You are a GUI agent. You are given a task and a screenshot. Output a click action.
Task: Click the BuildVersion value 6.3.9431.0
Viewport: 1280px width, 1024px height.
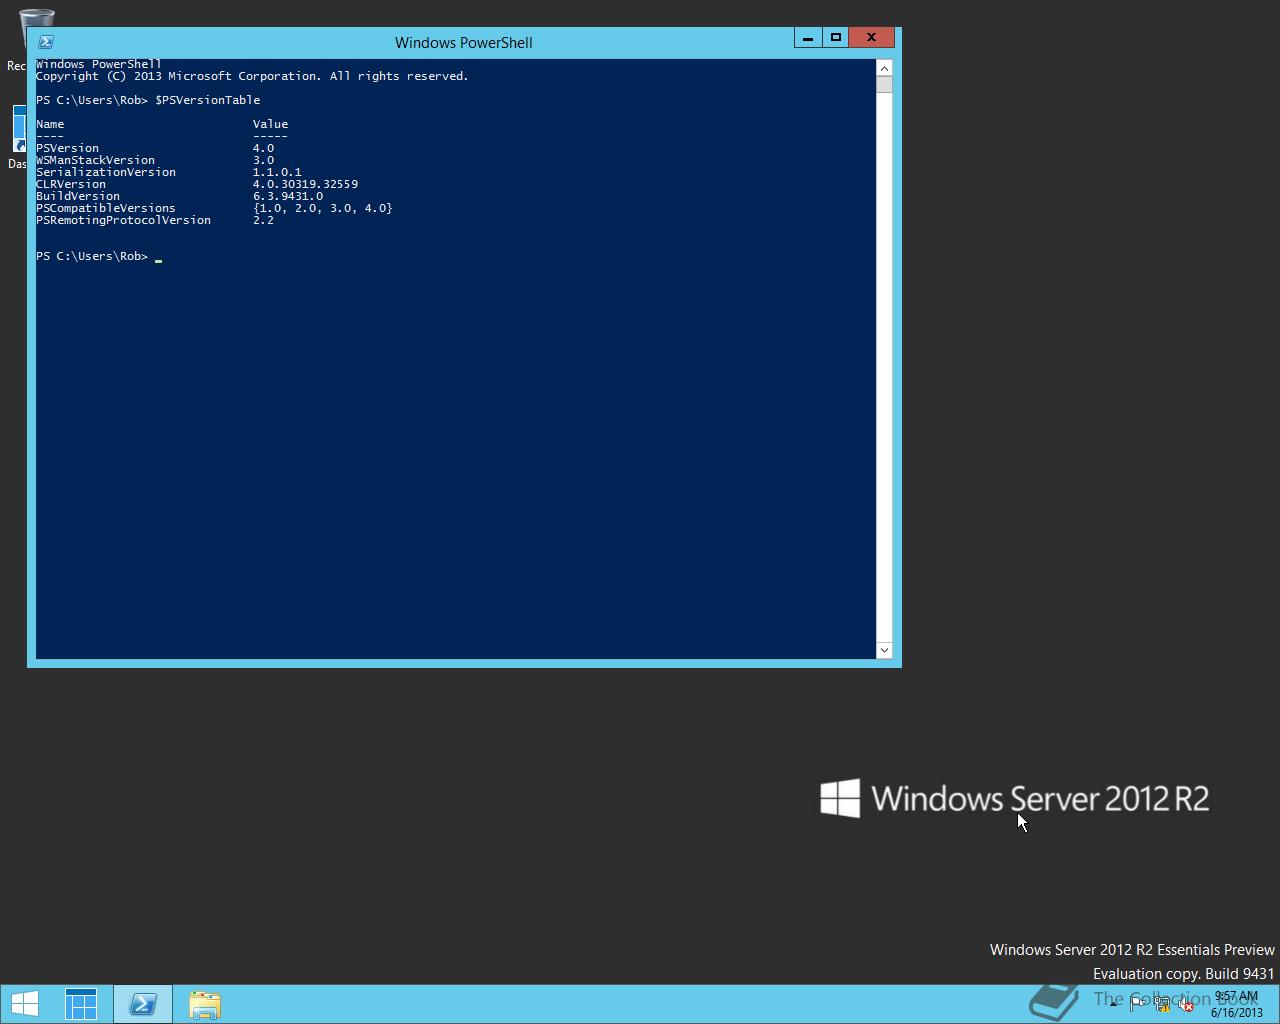tap(288, 196)
